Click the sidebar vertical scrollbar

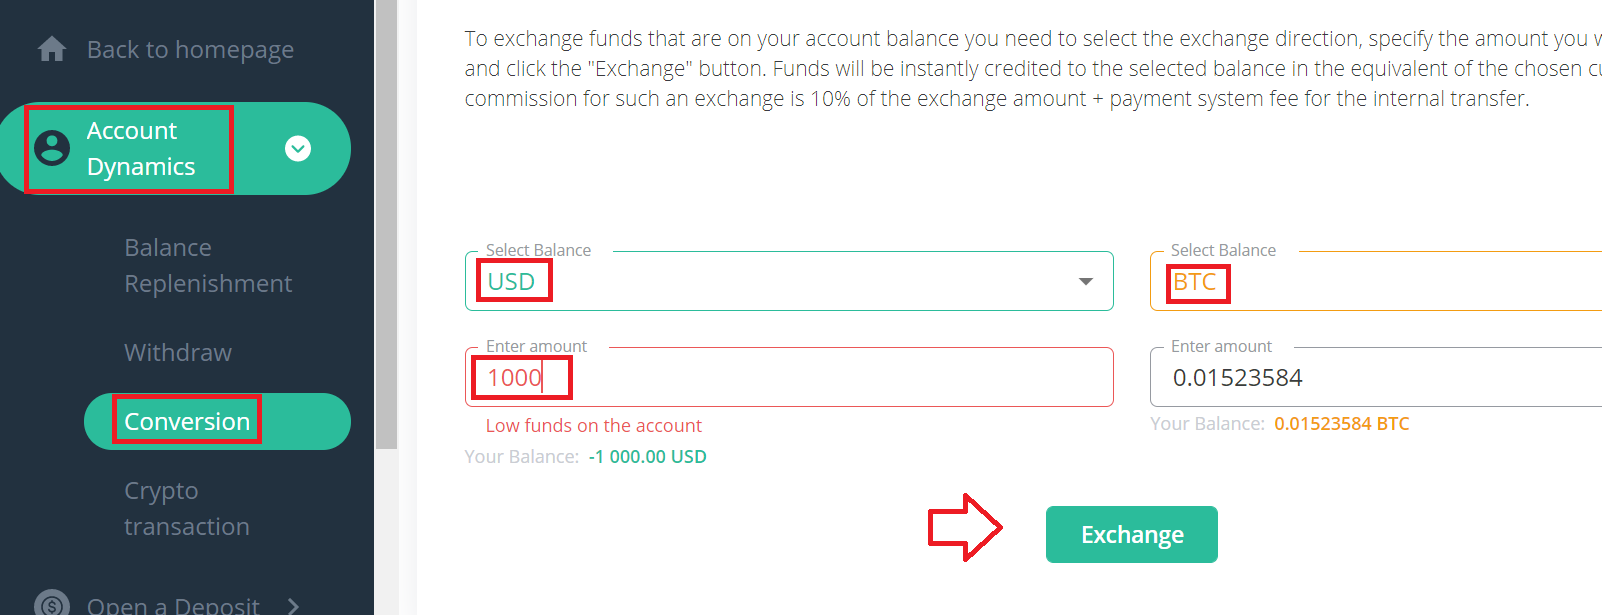[x=386, y=225]
